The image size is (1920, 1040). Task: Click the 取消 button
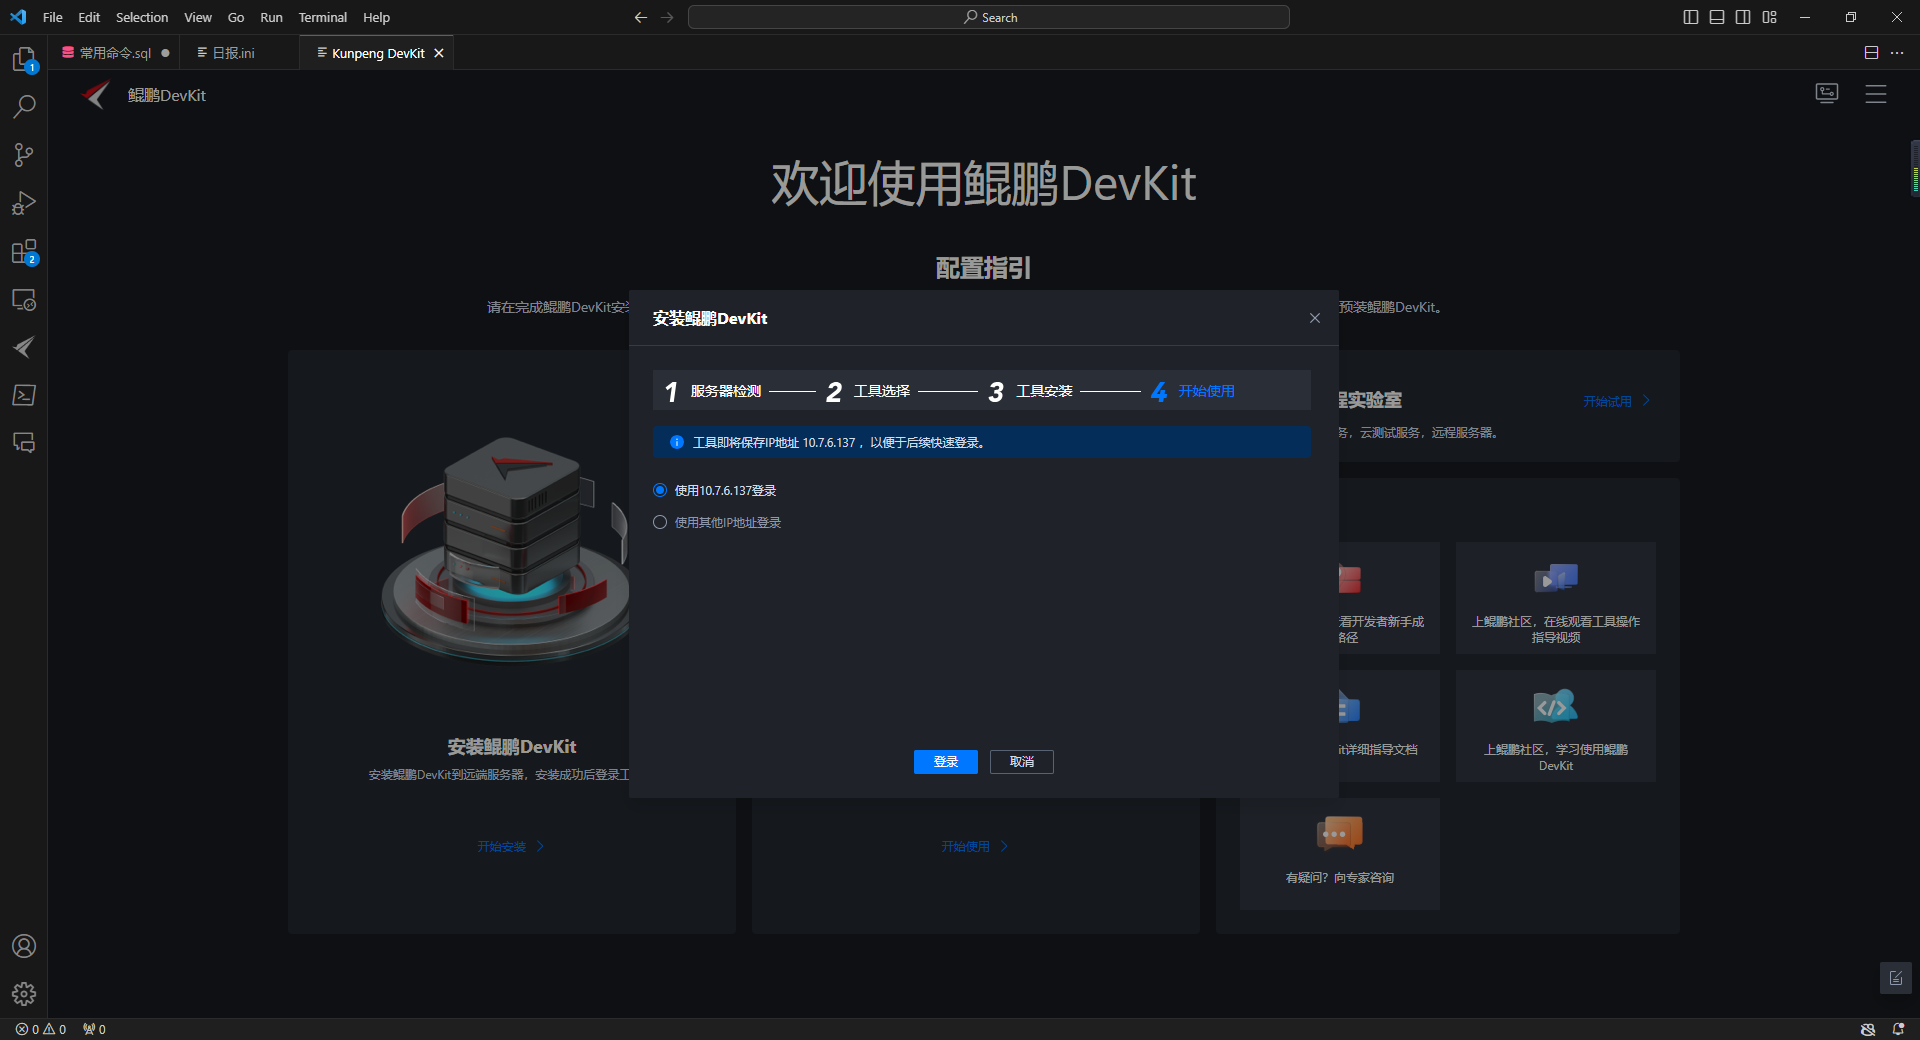pyautogui.click(x=1022, y=762)
